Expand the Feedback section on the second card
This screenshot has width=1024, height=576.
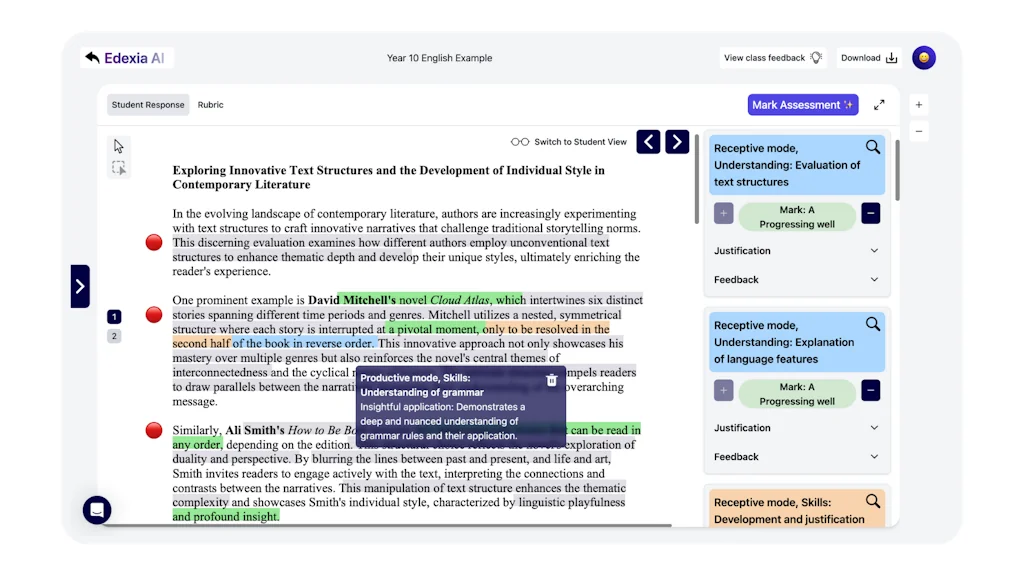(796, 456)
